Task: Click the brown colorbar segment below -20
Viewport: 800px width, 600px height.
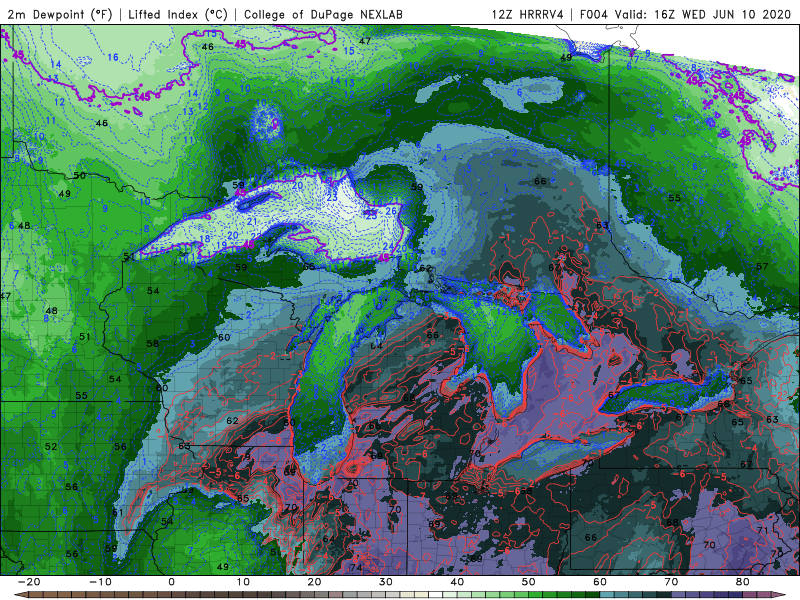Action: [x=36, y=595]
